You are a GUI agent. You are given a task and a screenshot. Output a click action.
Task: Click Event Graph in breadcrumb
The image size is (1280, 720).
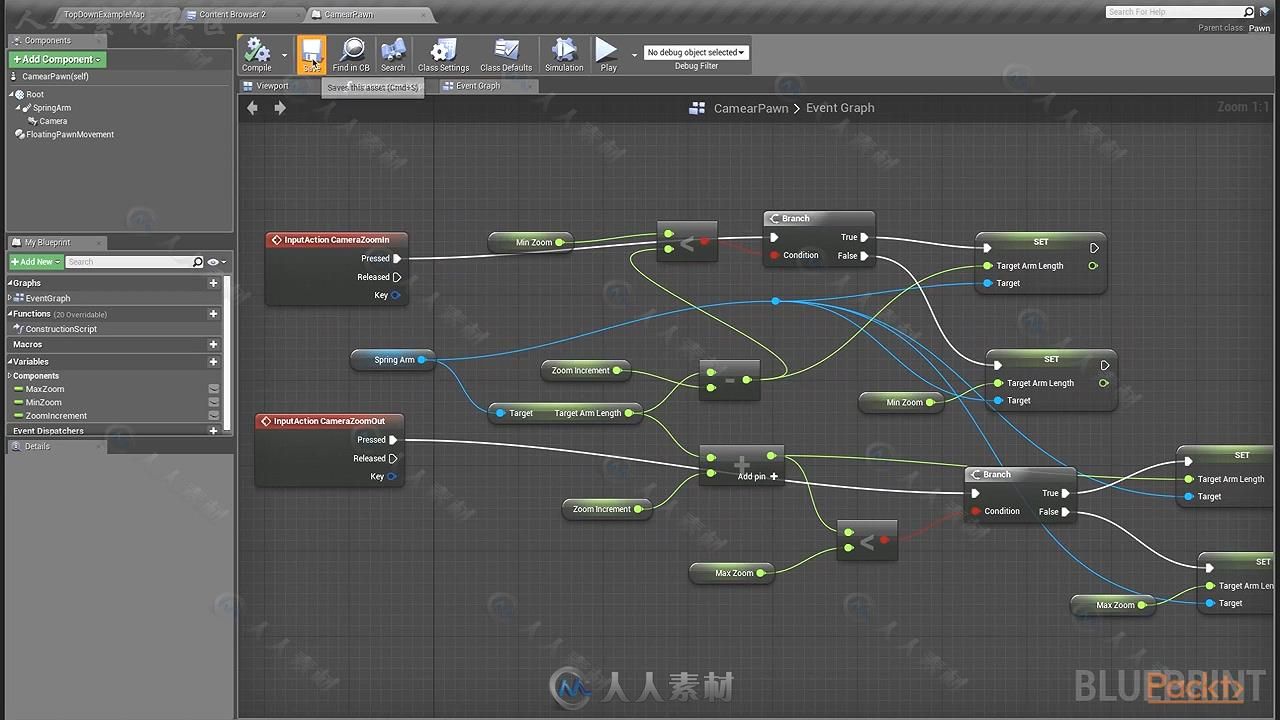point(840,108)
